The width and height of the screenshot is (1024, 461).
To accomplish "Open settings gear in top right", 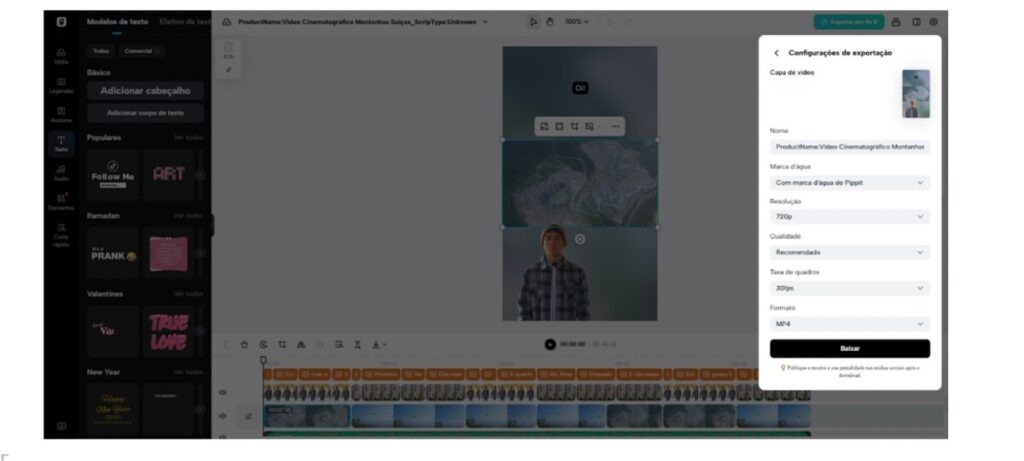I will 934,22.
